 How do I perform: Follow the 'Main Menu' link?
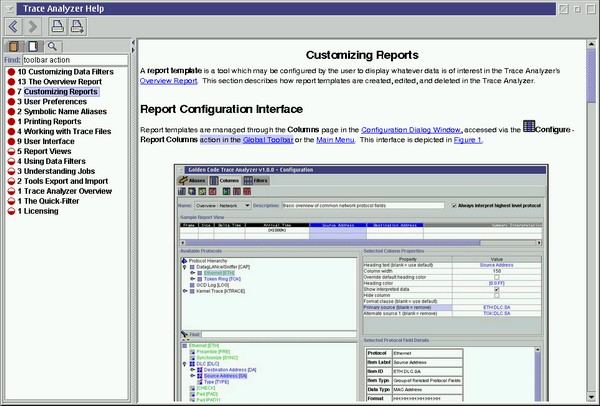click(335, 140)
